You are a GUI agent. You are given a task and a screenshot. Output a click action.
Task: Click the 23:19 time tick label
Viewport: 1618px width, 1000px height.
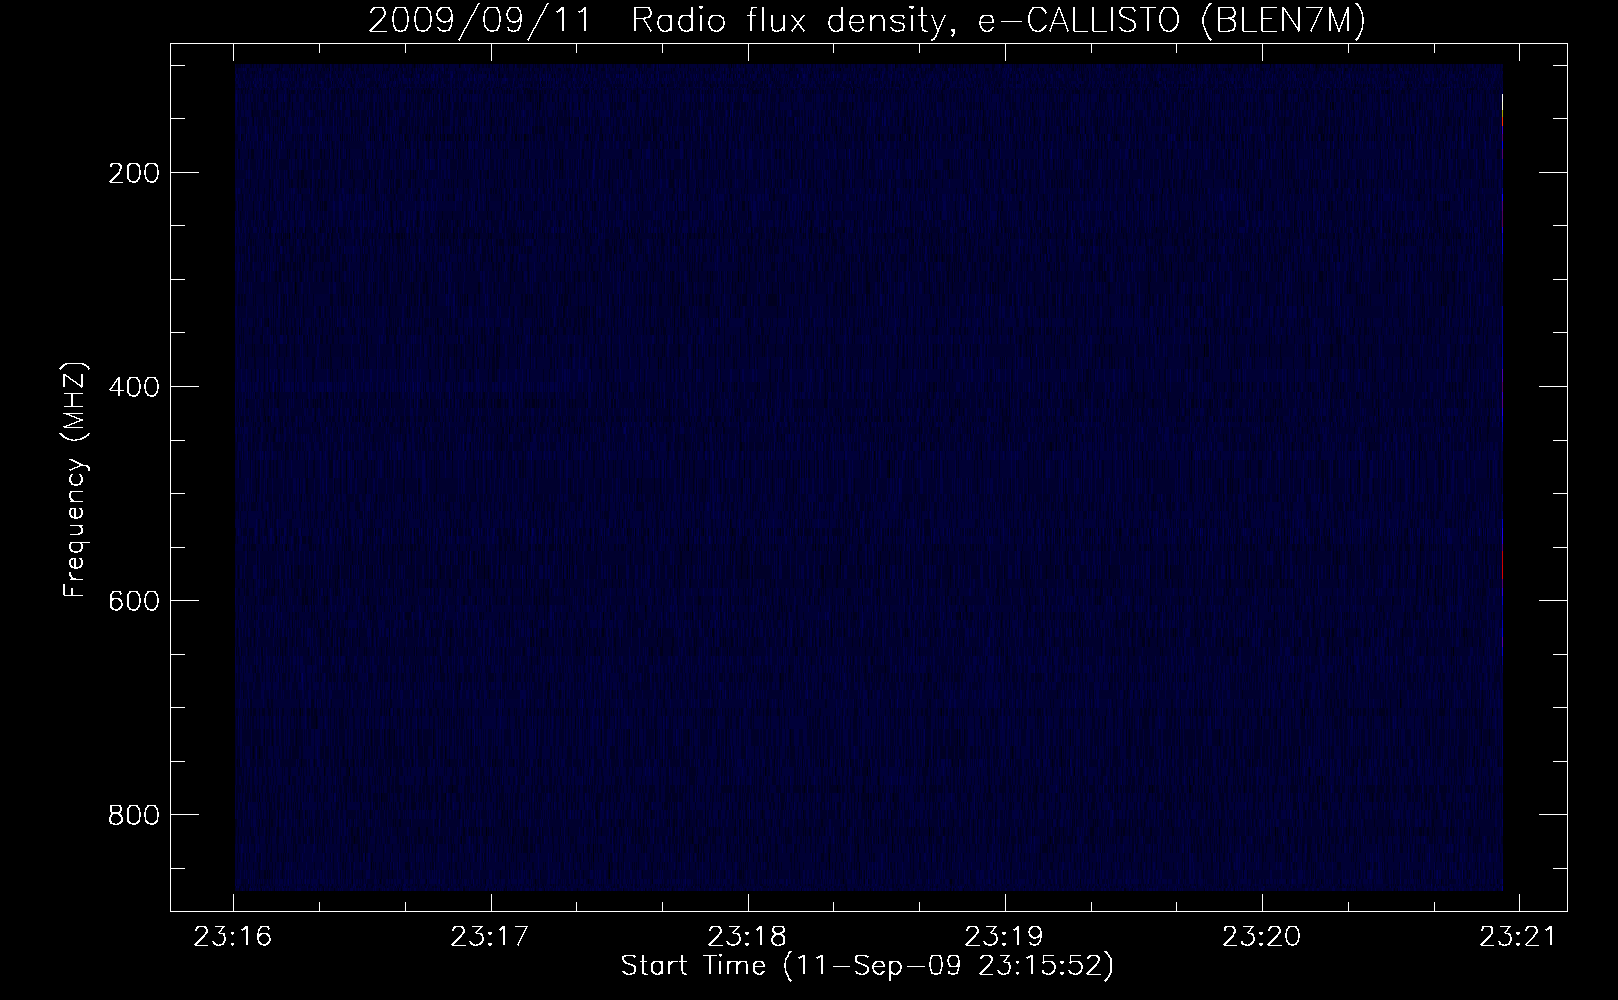pos(1005,937)
